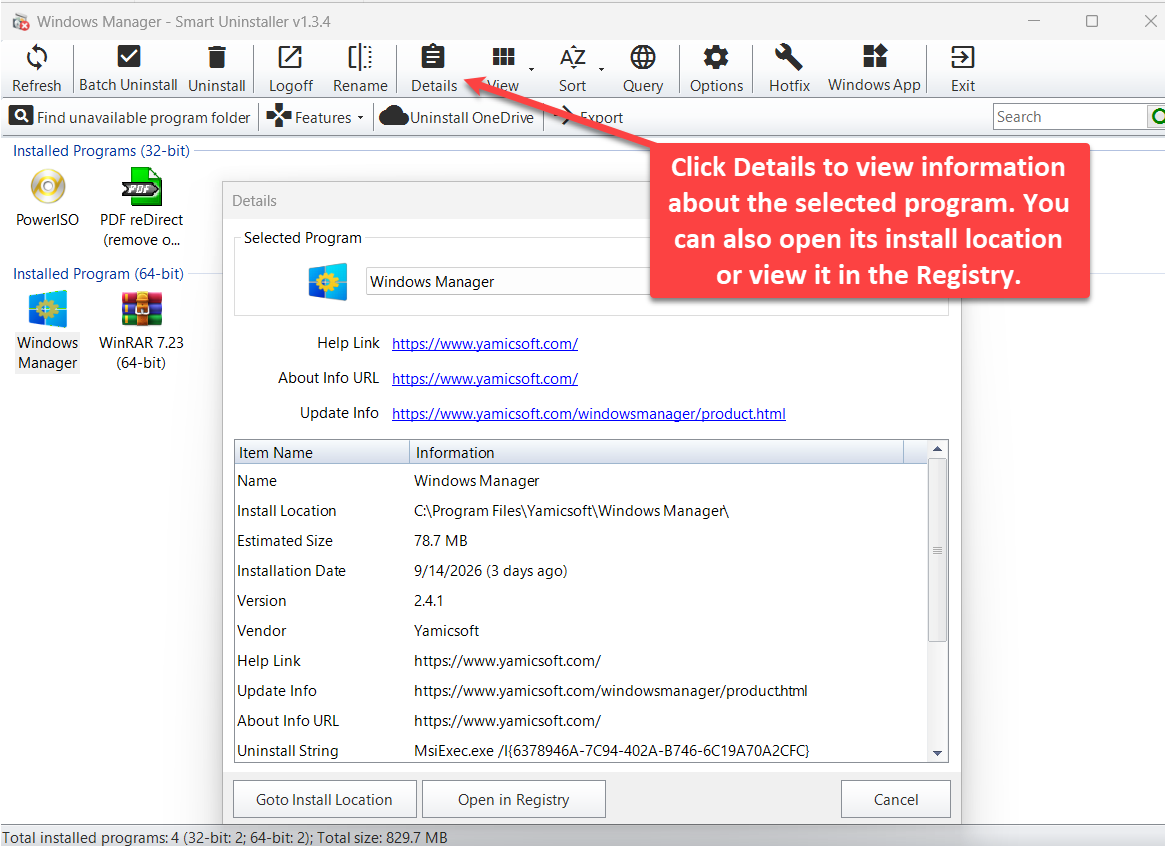The width and height of the screenshot is (1165, 846).
Task: Click the Logoff toolbar icon
Action: [290, 57]
